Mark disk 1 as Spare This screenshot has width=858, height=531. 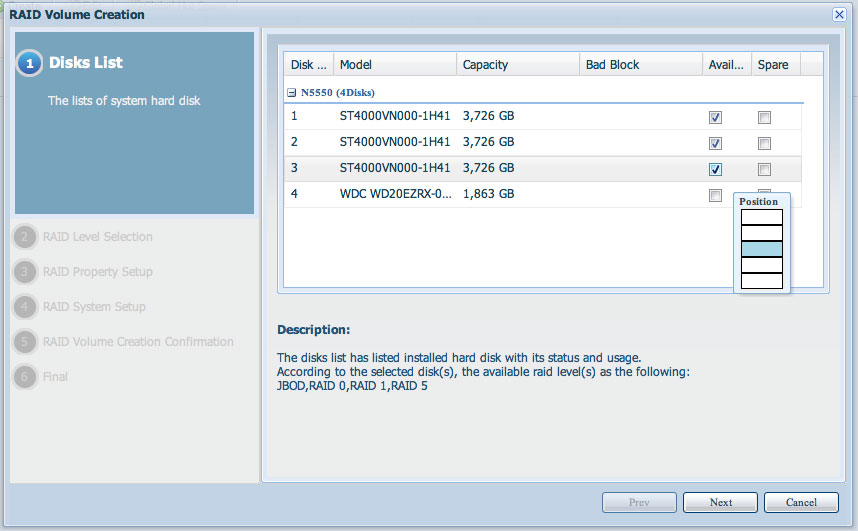tap(764, 117)
